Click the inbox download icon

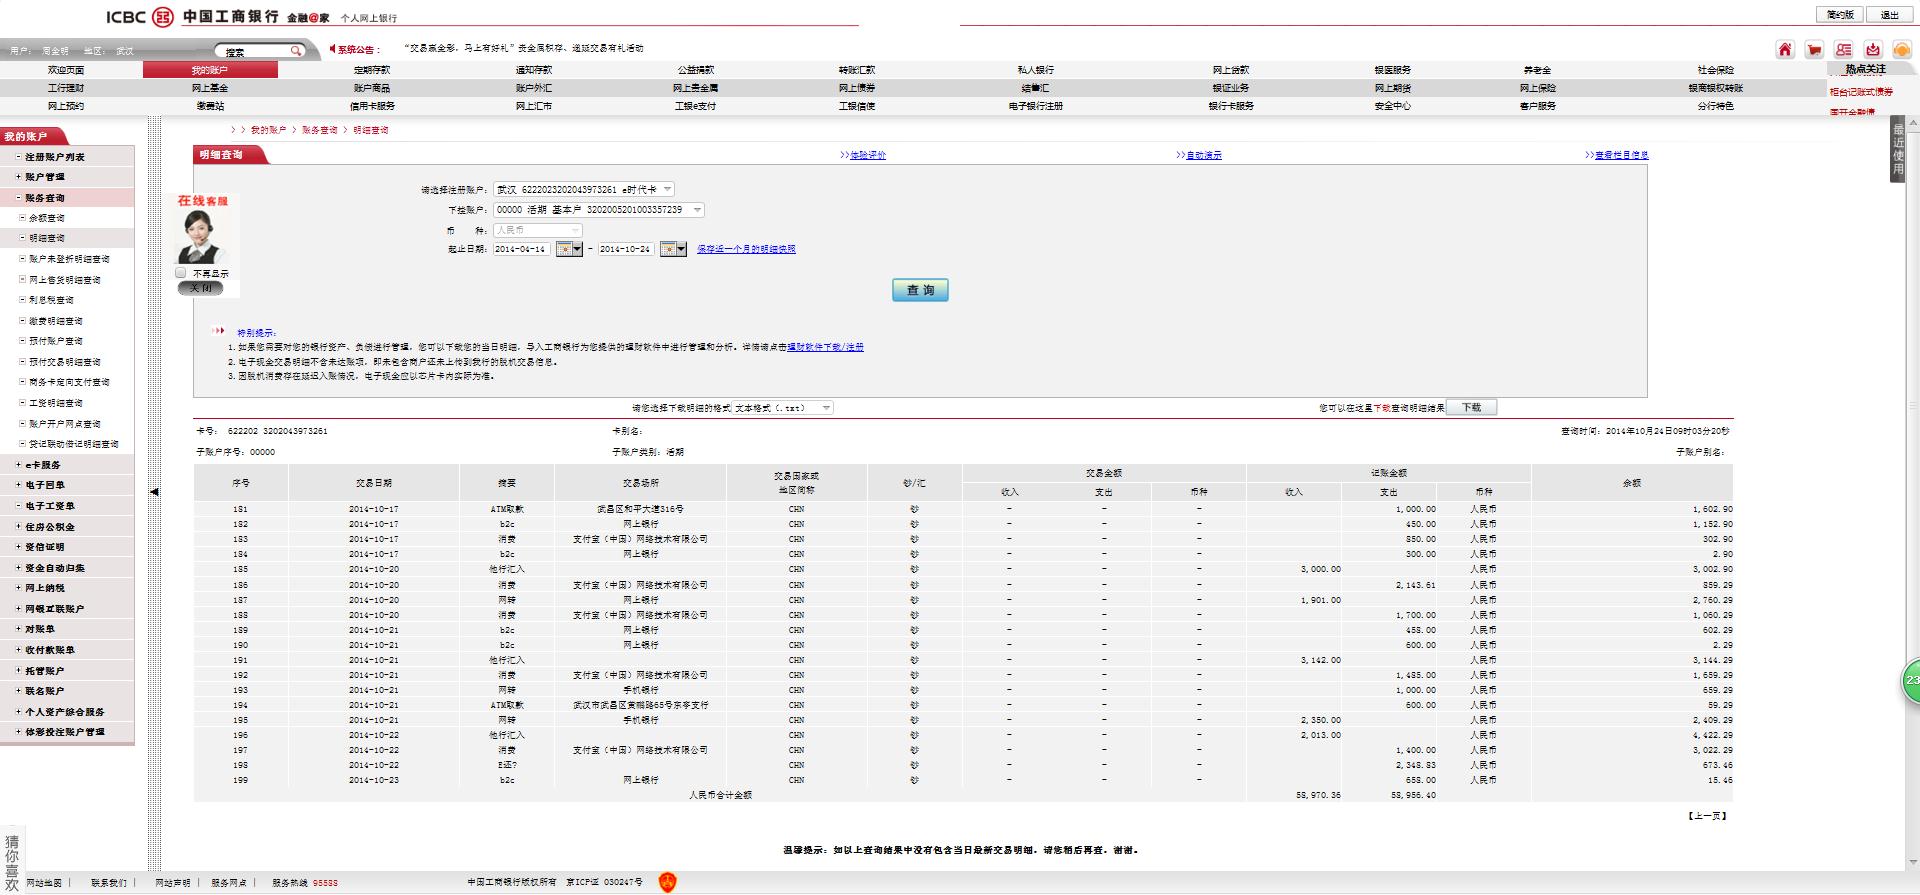pos(1873,50)
